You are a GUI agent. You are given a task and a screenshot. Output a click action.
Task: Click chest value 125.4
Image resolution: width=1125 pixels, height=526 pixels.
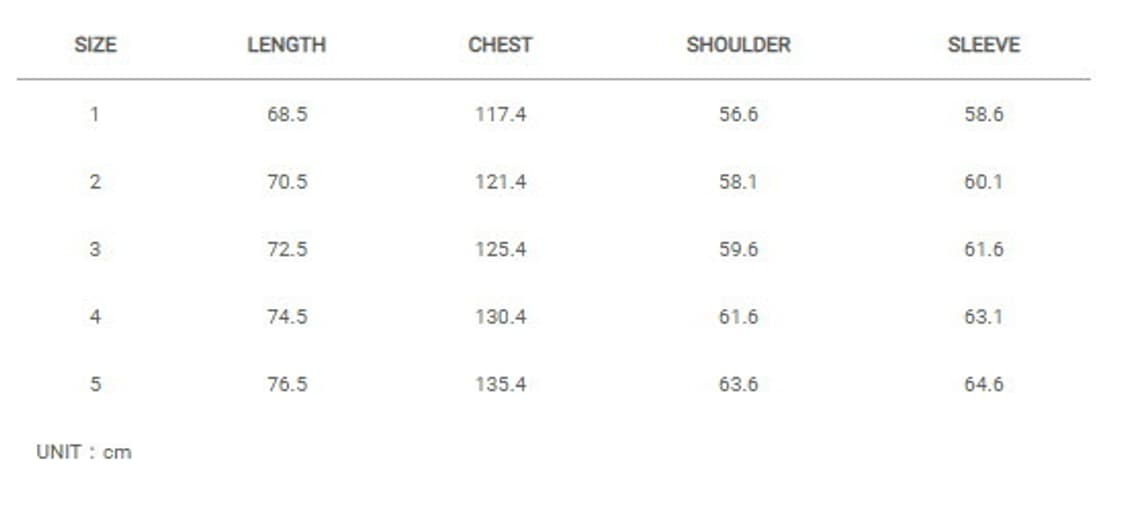pyautogui.click(x=500, y=249)
